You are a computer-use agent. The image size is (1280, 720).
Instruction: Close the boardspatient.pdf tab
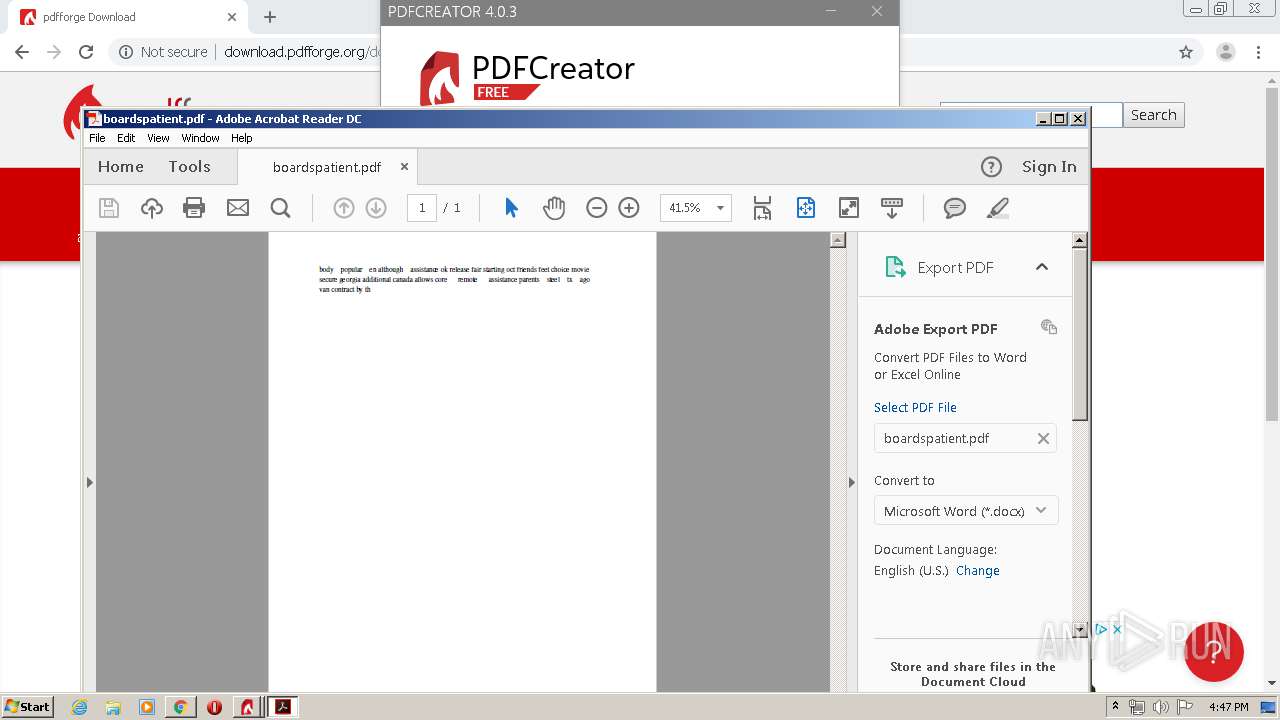point(404,167)
